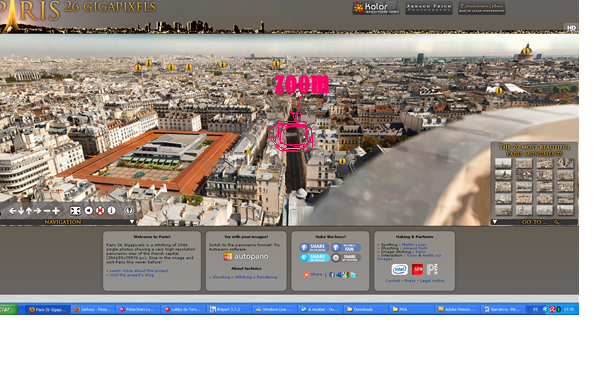Click small Twitter icon in share row
Screen dimensions: 600x375
353,275
